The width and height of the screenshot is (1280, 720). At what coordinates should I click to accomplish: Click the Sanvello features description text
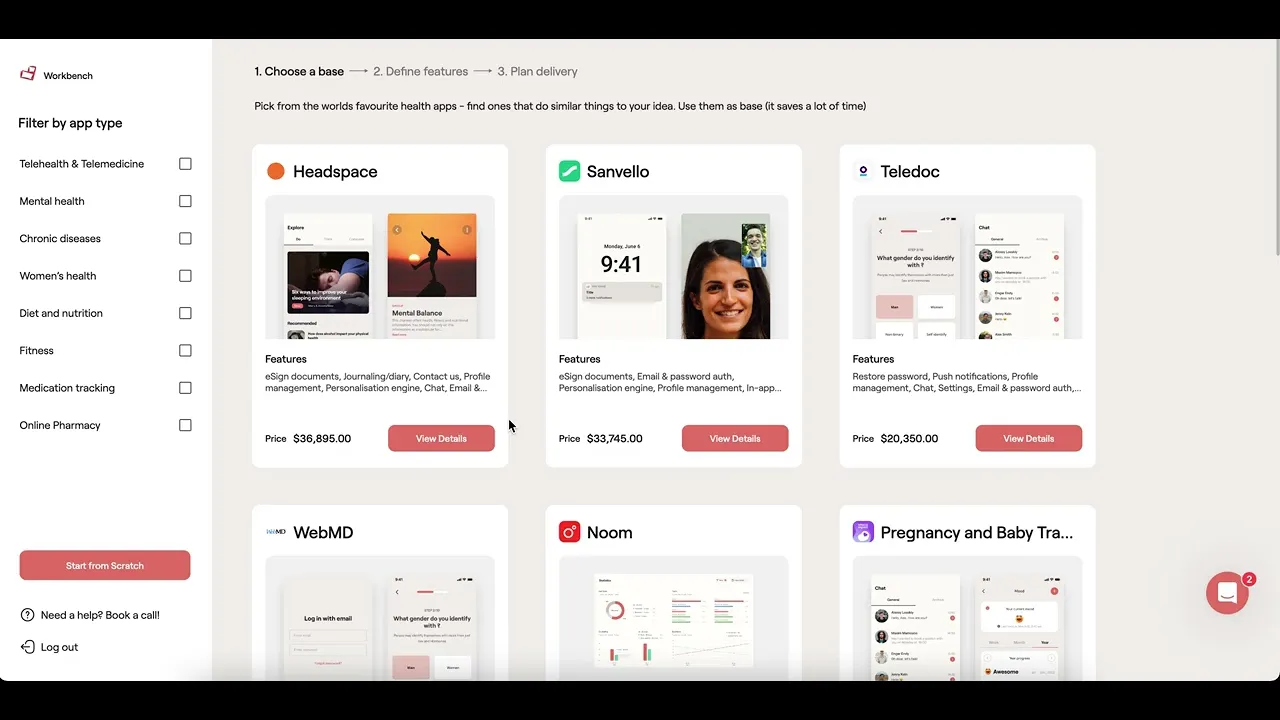671,382
